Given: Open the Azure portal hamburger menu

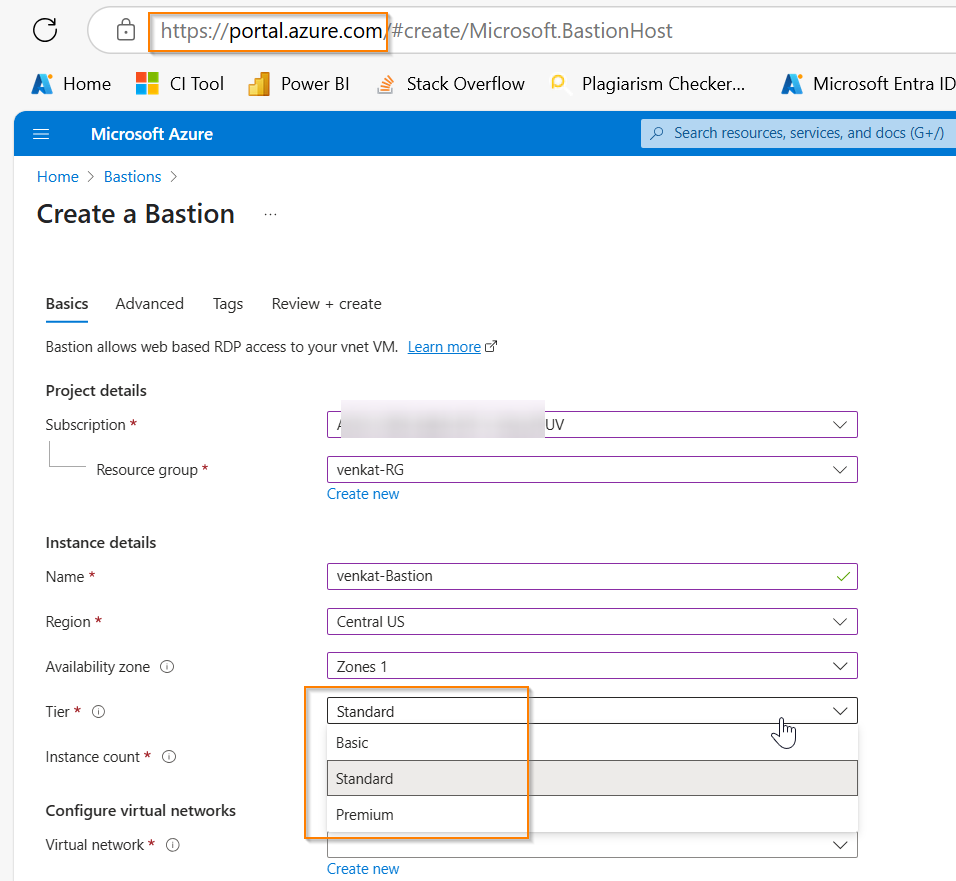Looking at the screenshot, I should (x=41, y=134).
